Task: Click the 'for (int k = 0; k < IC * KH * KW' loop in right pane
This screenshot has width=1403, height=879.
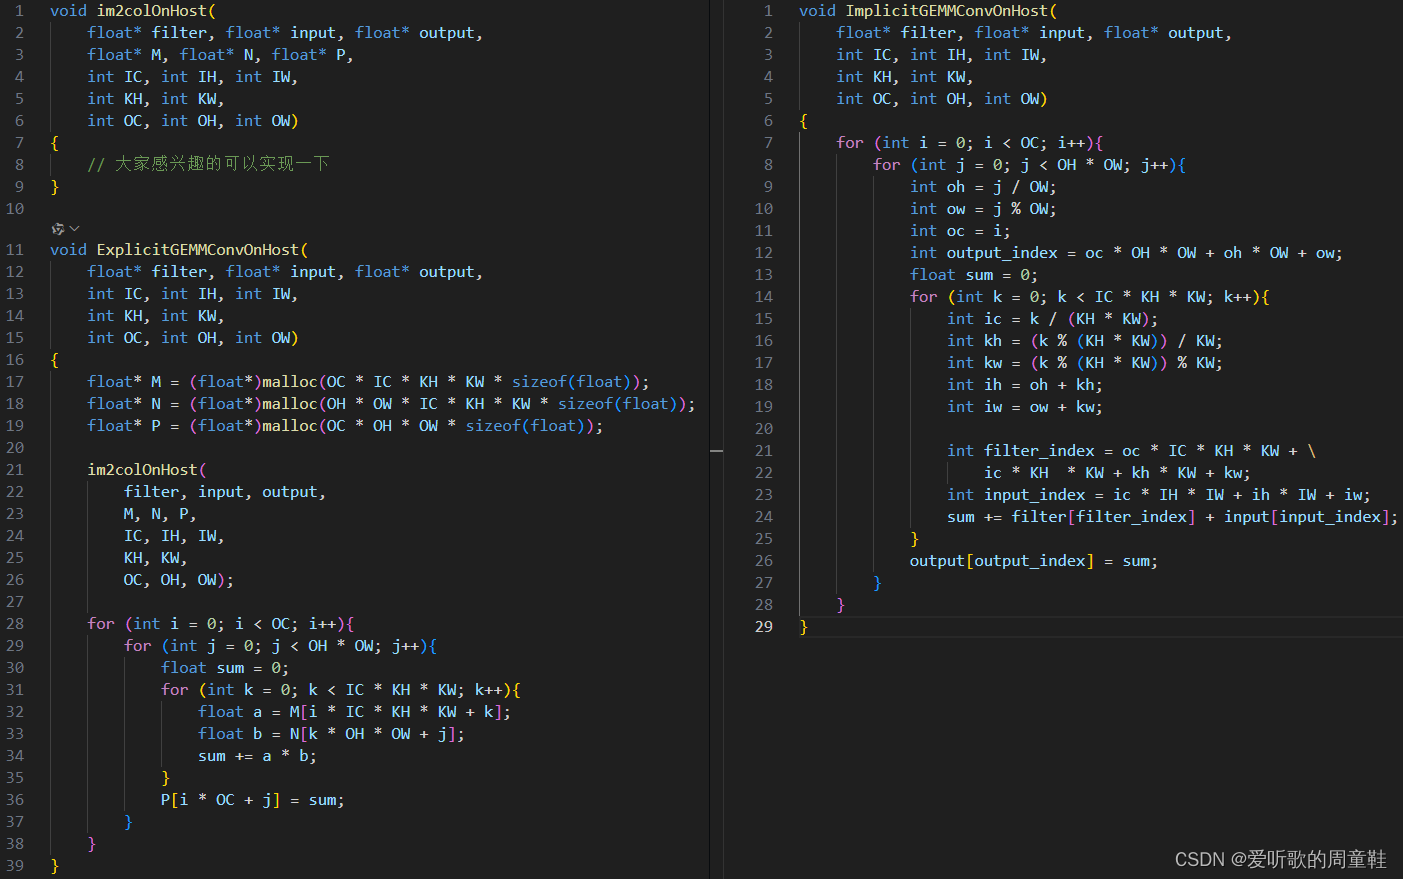Action: [x=1090, y=297]
